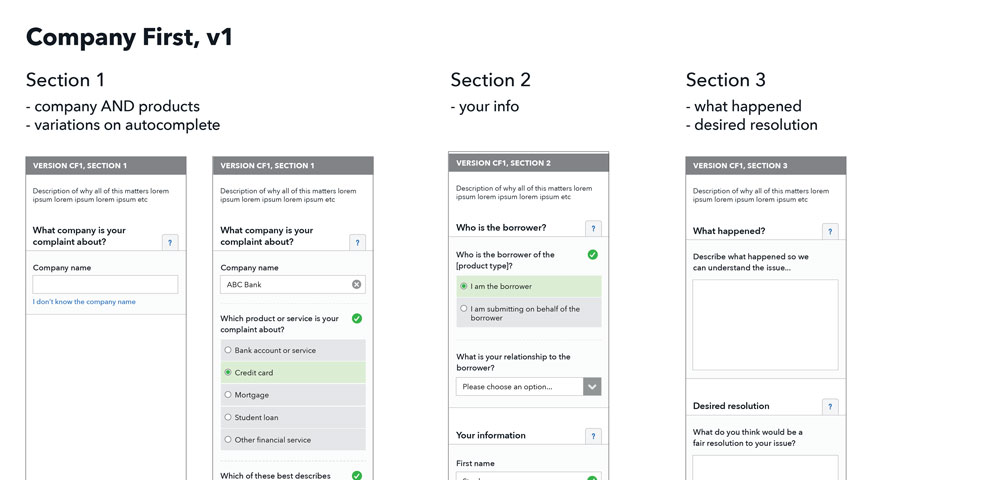Click help icon next to 'What happened?'
The width and height of the screenshot is (1000, 480).
point(830,232)
